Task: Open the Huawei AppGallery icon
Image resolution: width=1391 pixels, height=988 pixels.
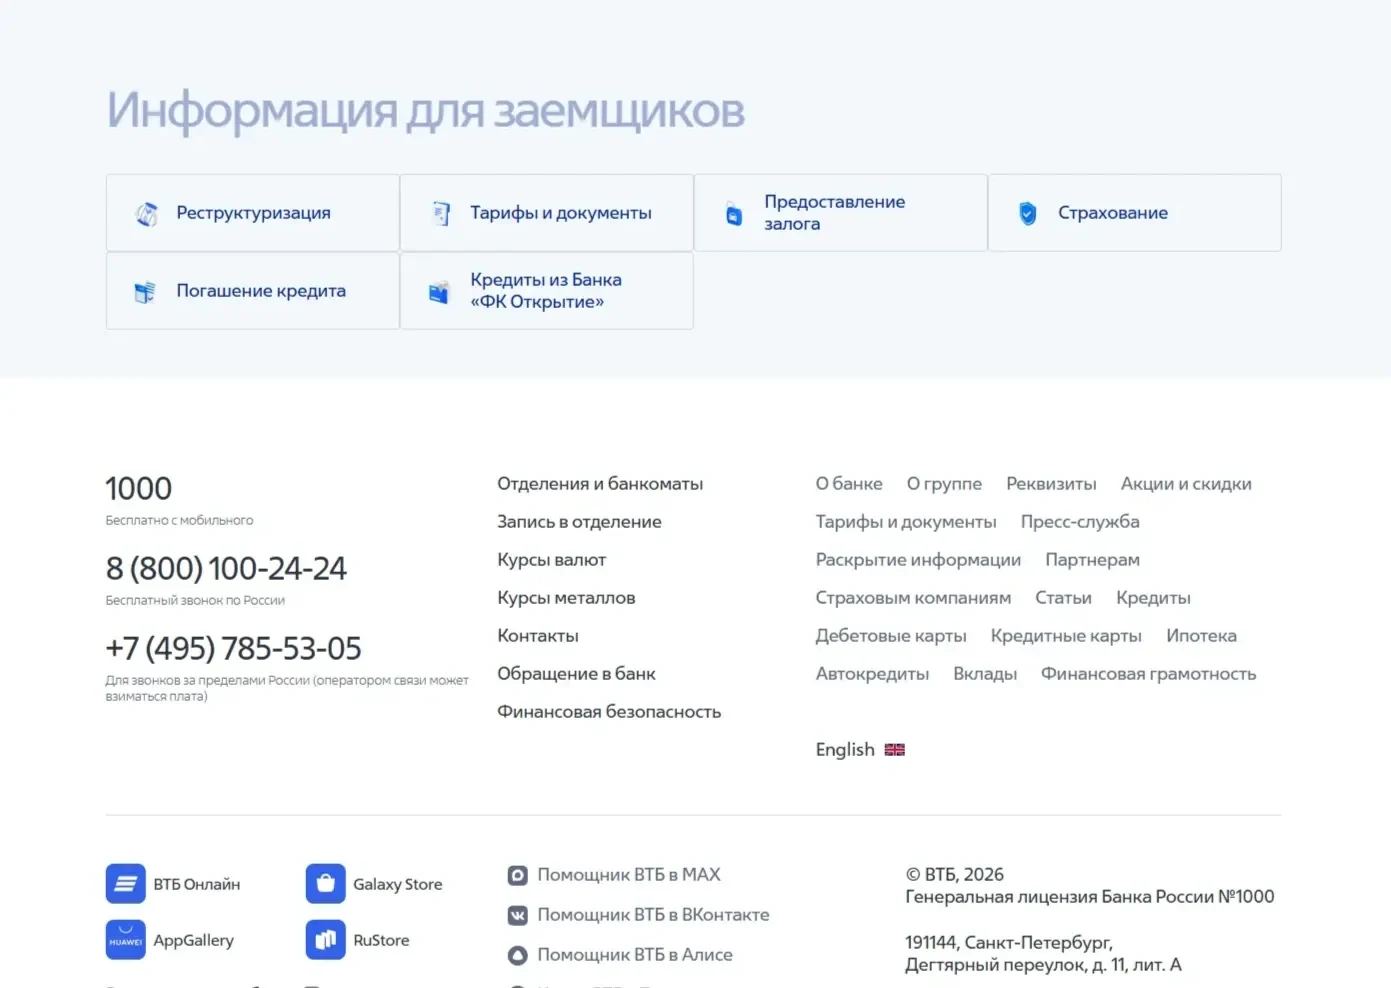Action: [x=126, y=940]
